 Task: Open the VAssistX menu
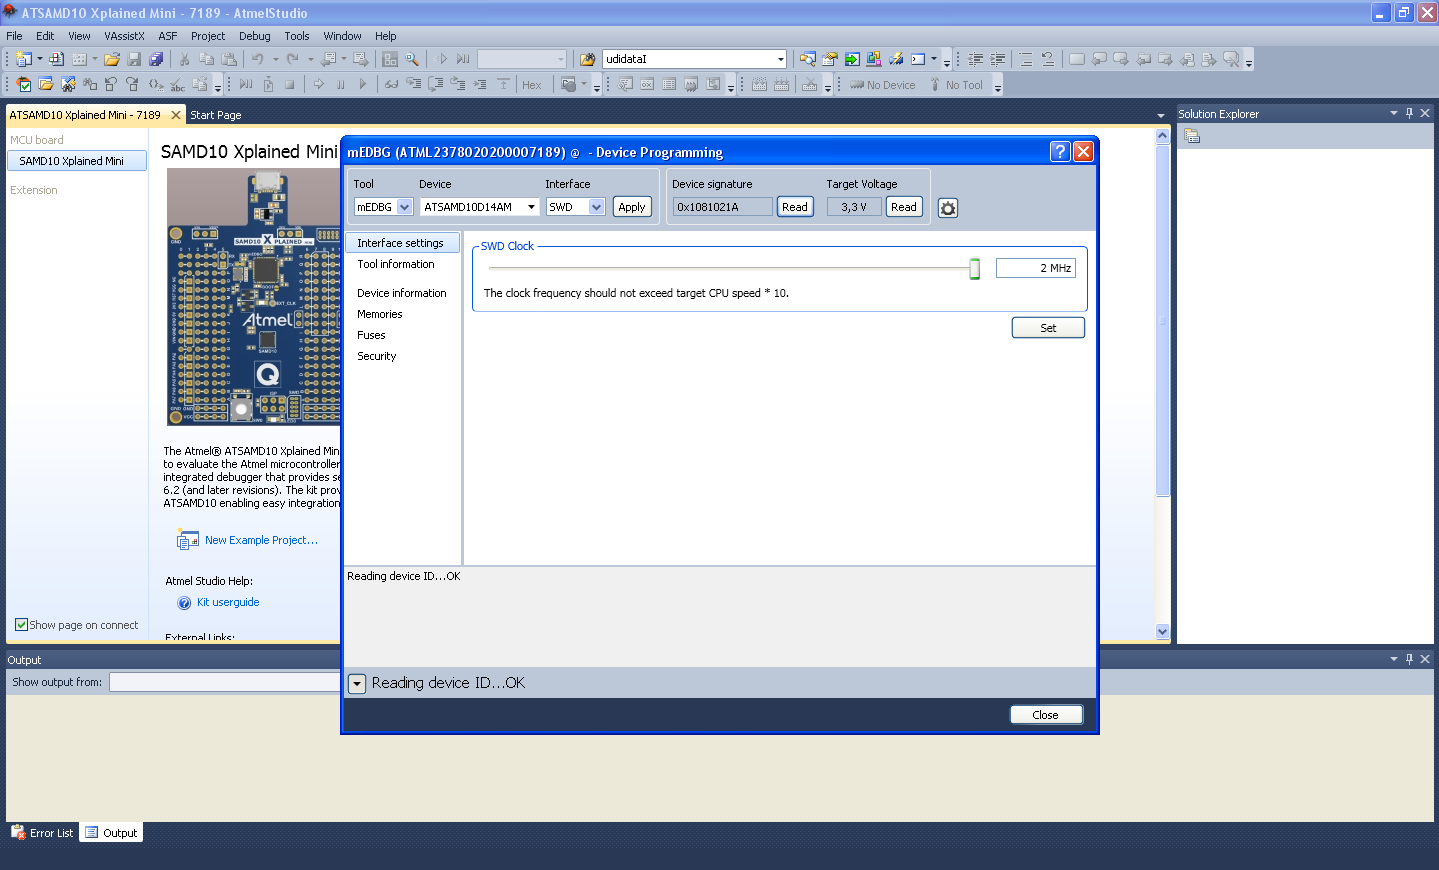pos(124,36)
